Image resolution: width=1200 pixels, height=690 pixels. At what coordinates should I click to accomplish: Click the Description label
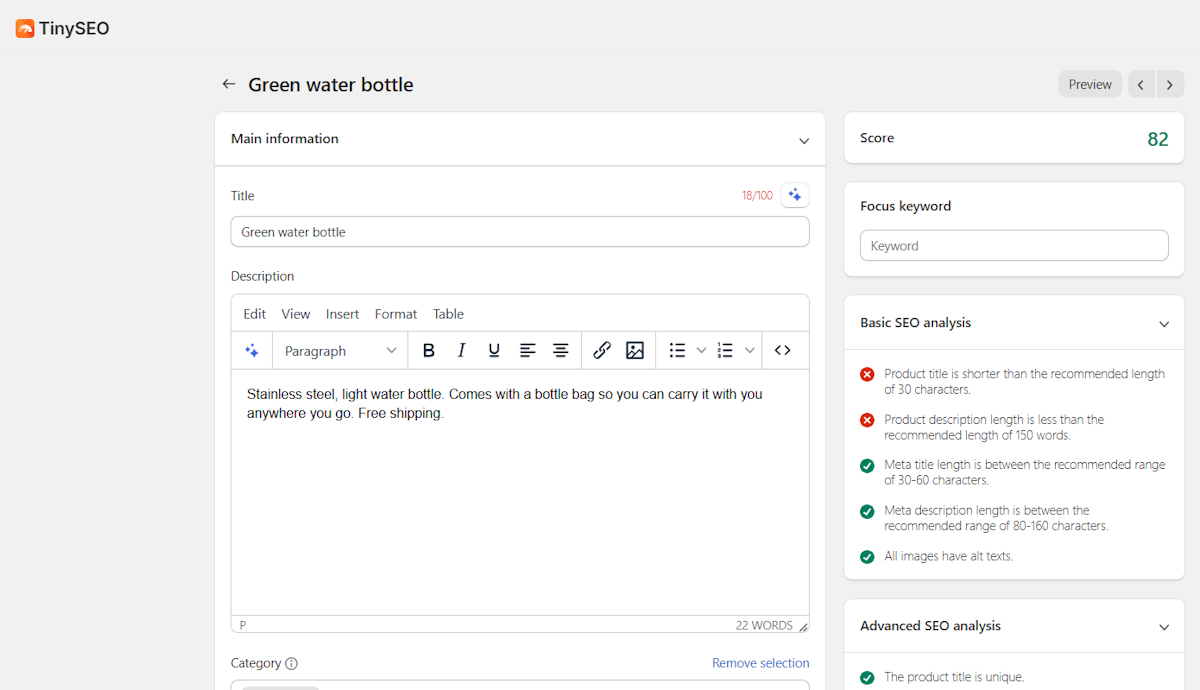[x=263, y=276]
